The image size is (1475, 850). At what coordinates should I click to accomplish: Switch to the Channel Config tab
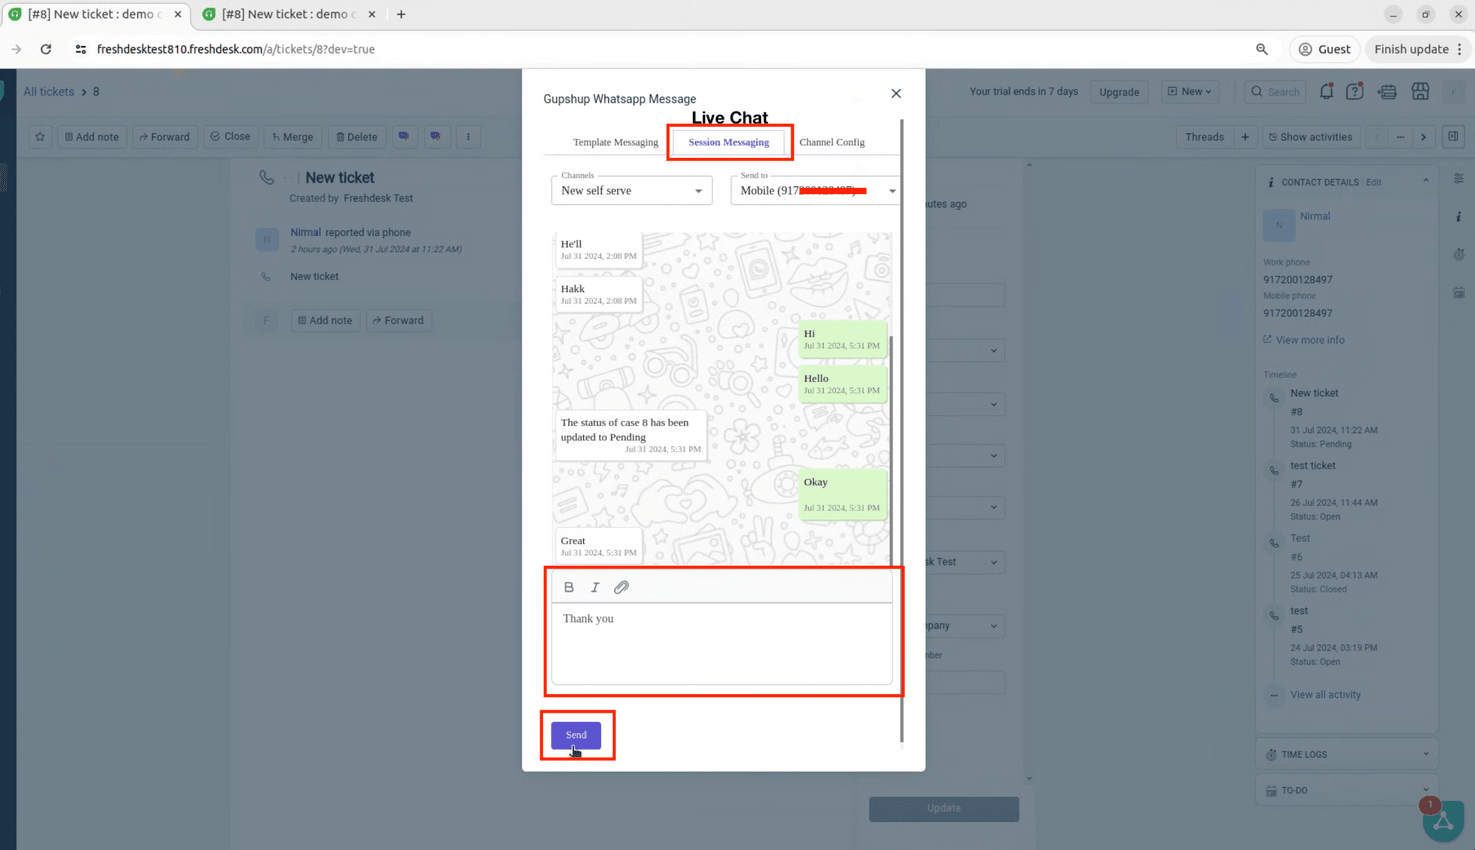coord(831,142)
